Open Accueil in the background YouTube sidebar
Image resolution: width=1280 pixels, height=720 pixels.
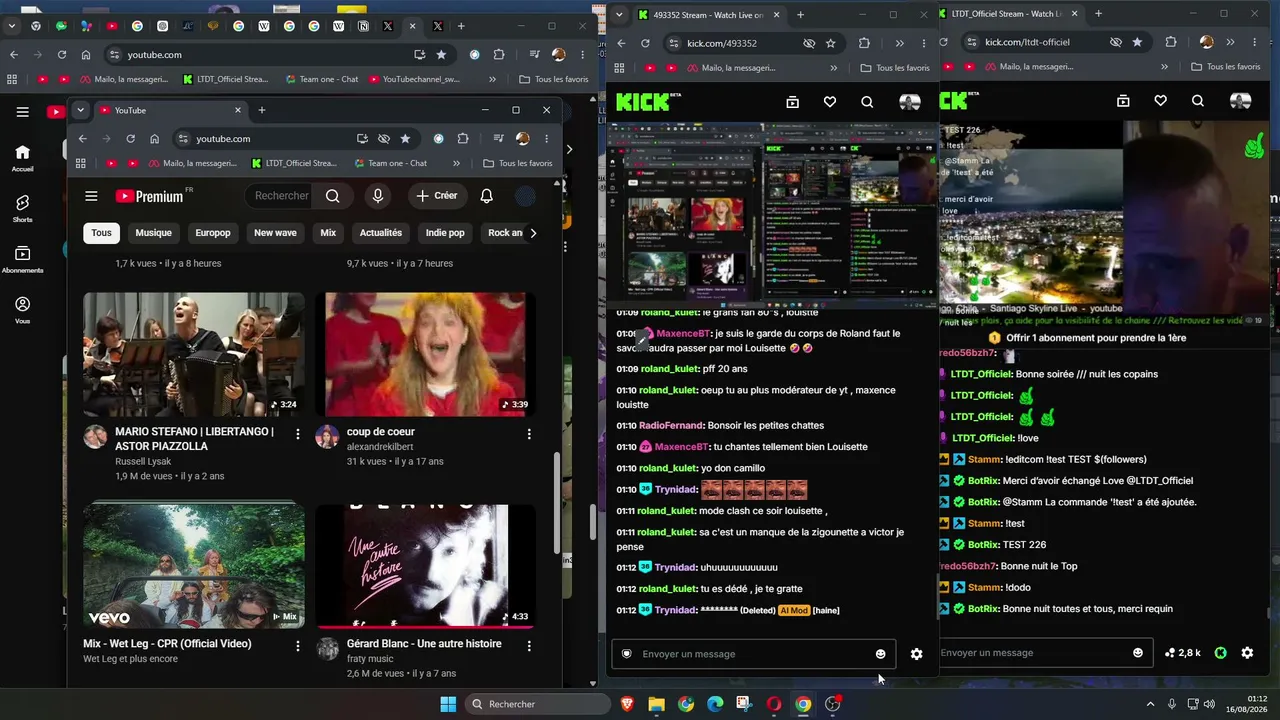22,158
